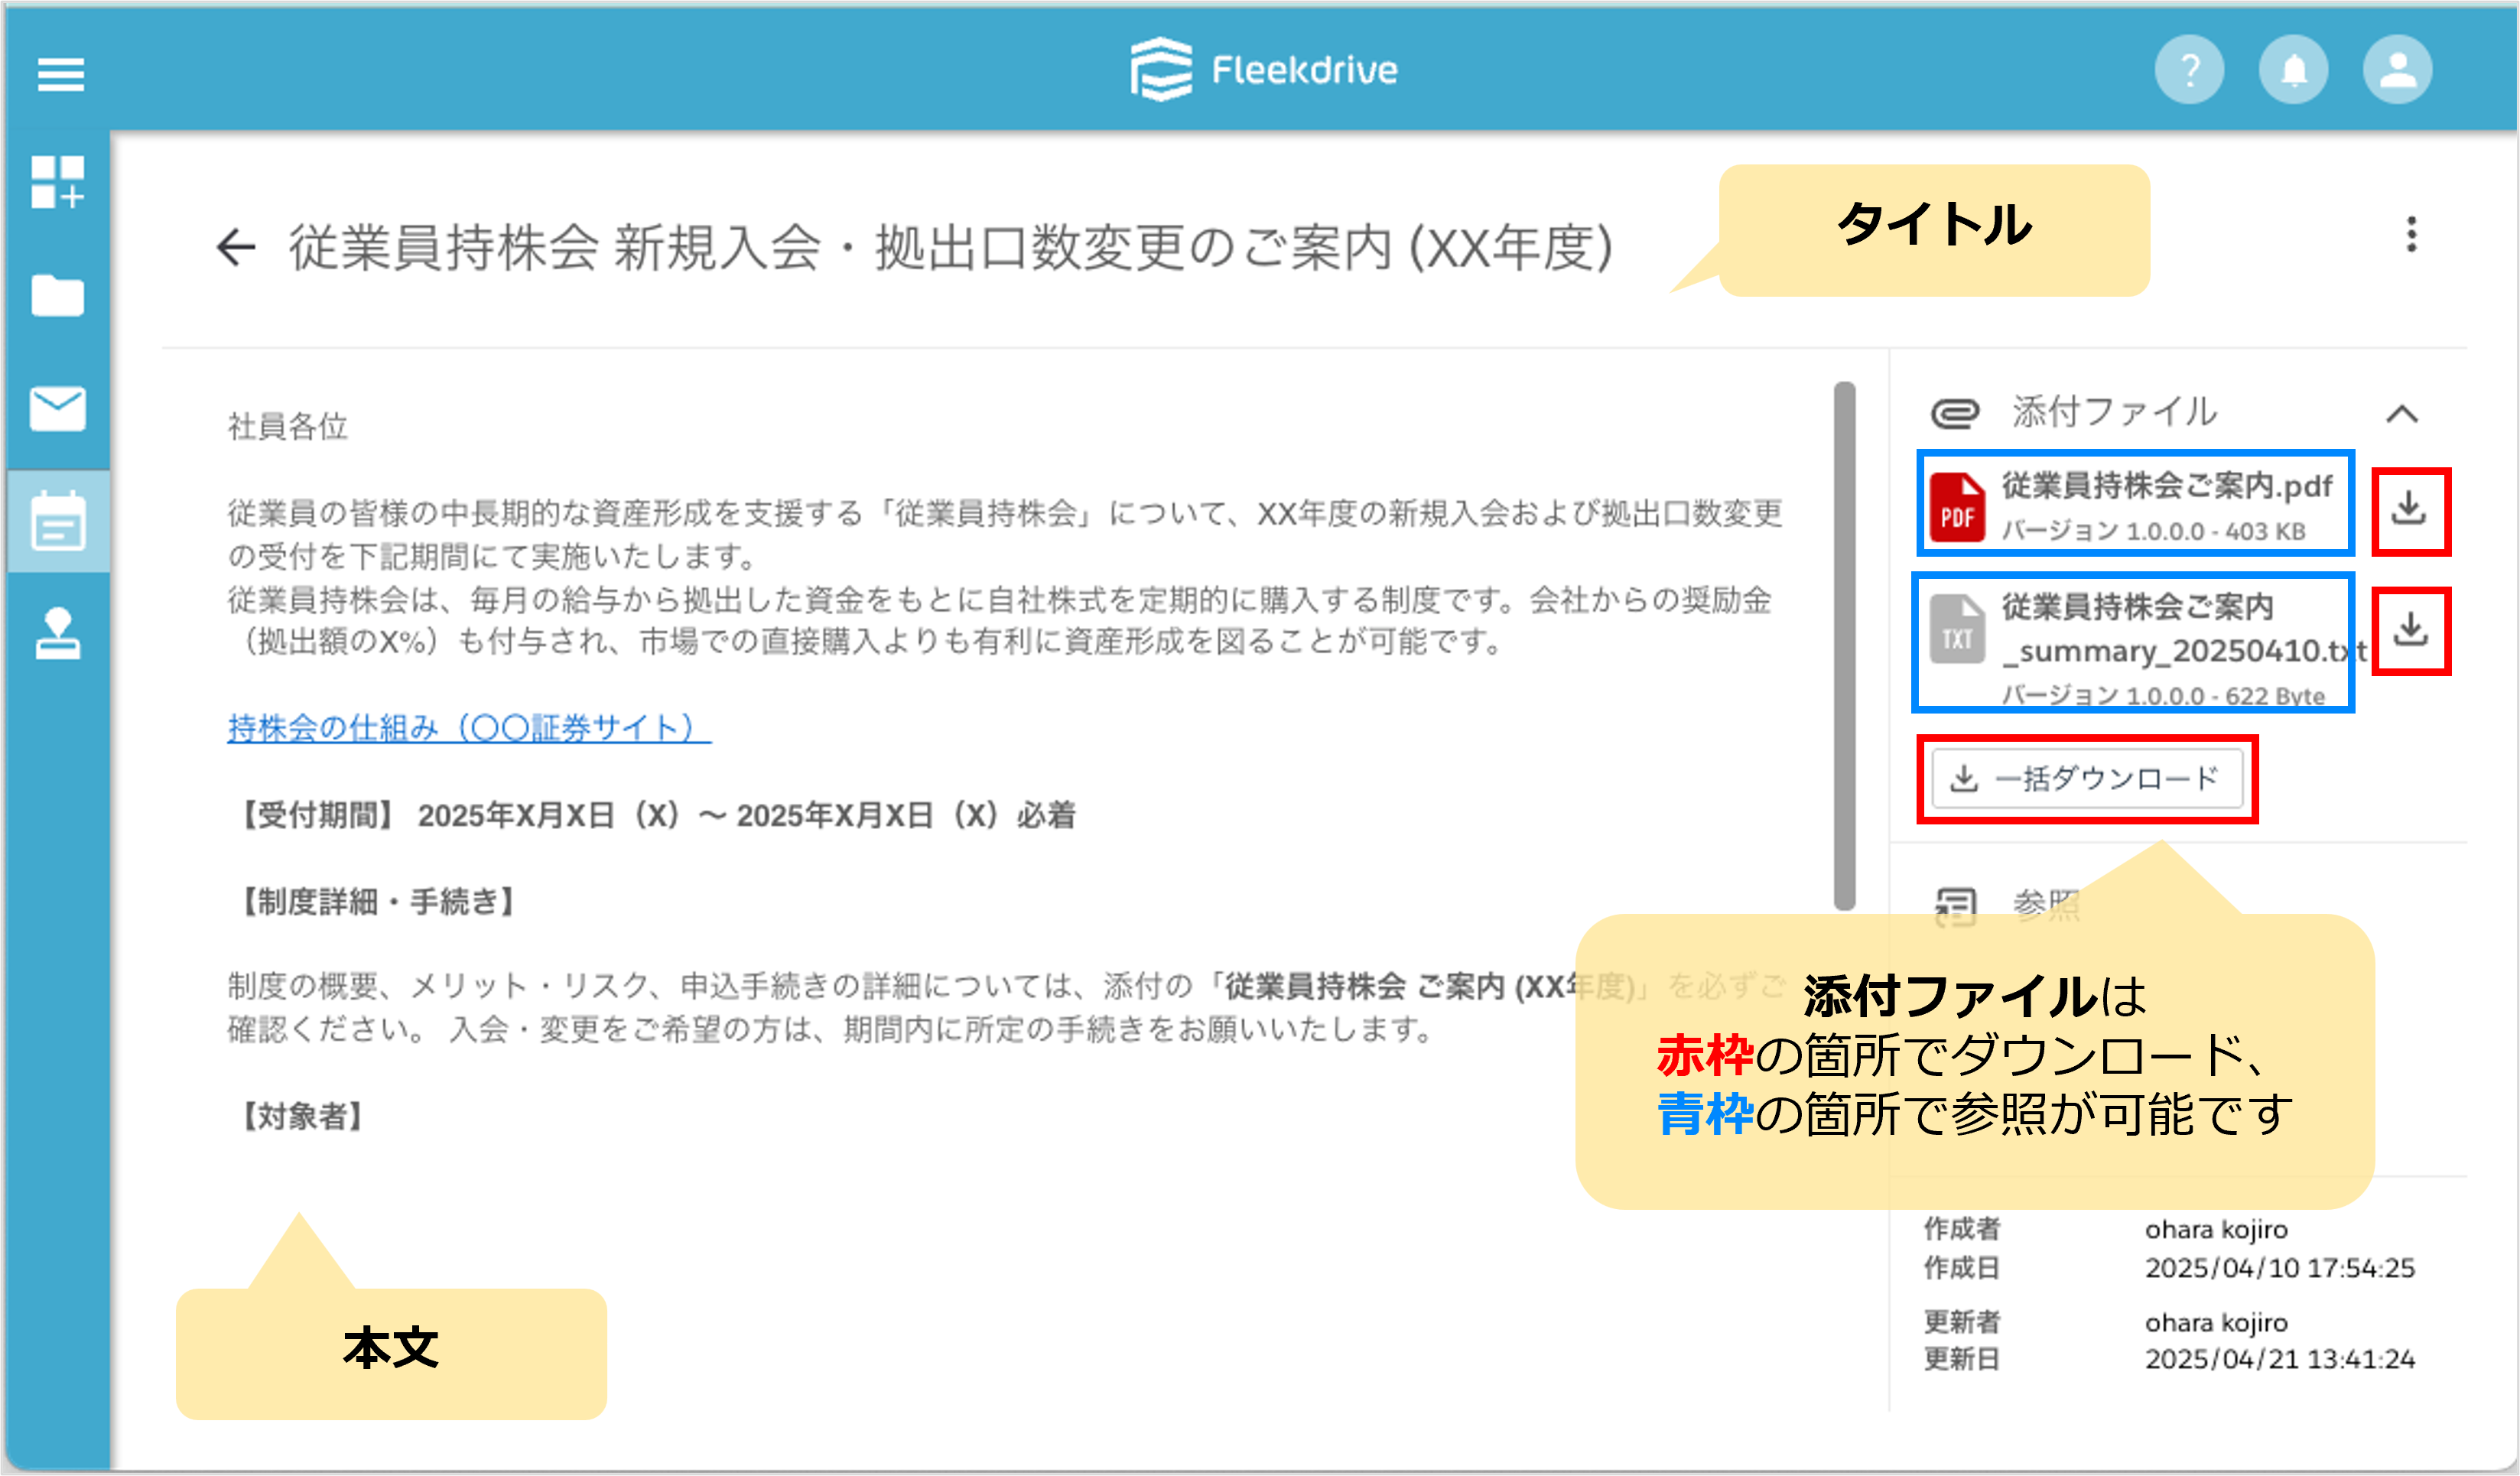Click updater name next to 更新者
Viewport: 2520px width, 1476px height.
coord(2216,1322)
